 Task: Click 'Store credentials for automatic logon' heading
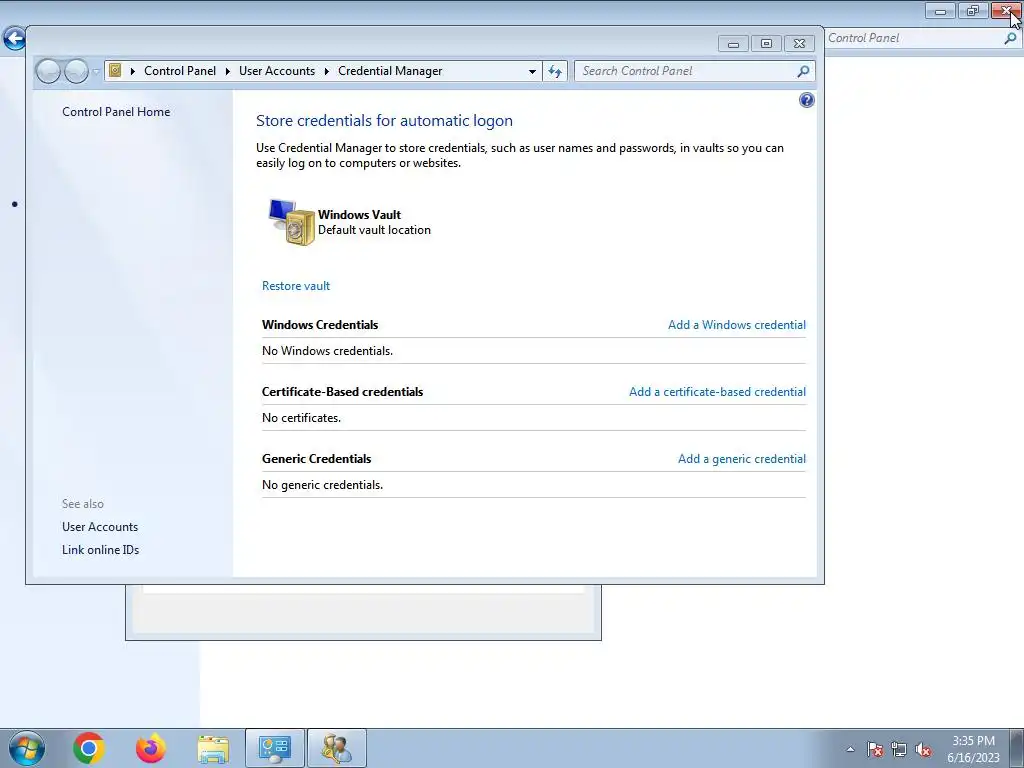coord(384,121)
